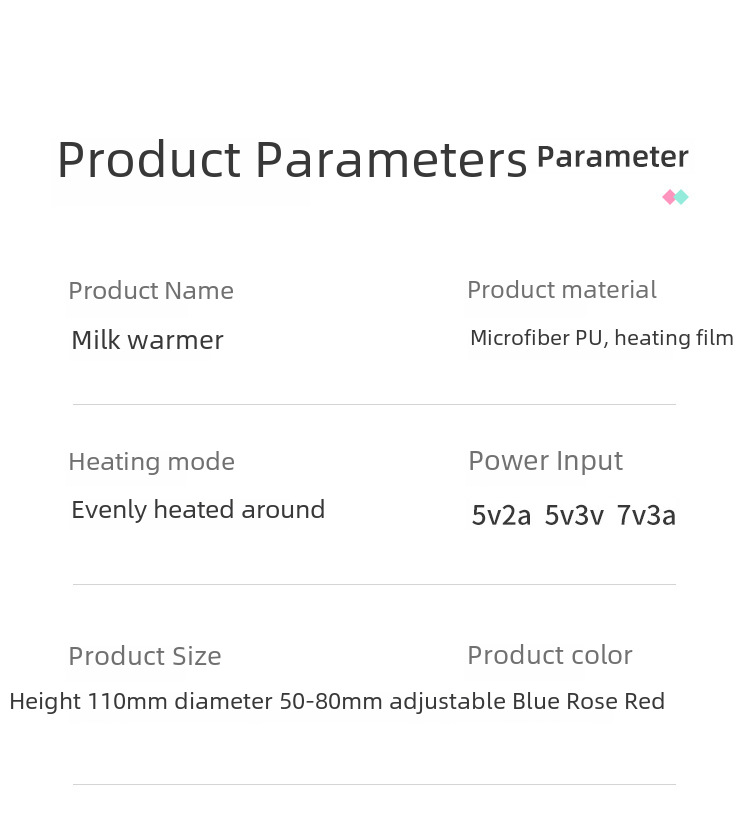
Task: Click the Product Parameters heading
Action: (292, 160)
